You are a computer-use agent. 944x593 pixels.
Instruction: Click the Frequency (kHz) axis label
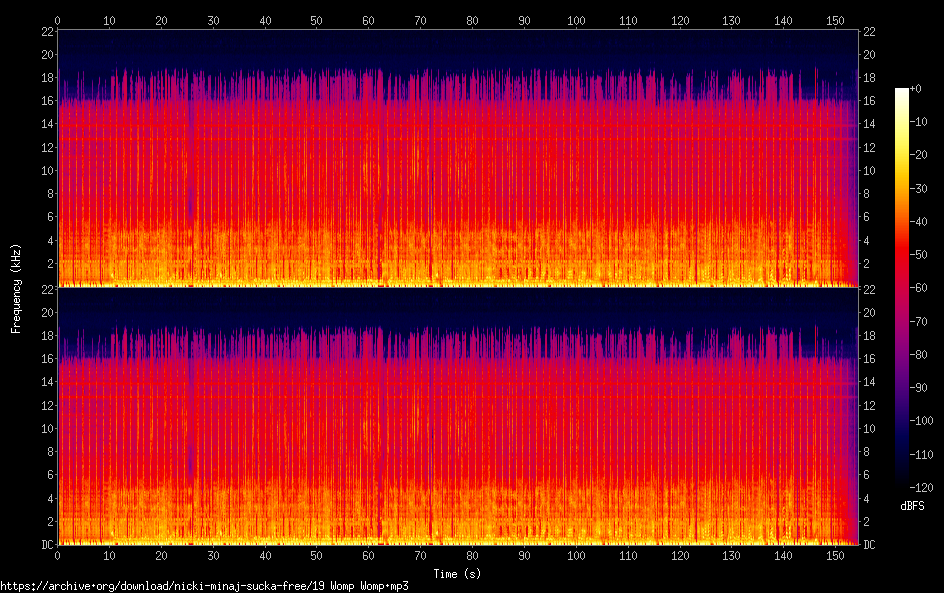click(x=16, y=287)
